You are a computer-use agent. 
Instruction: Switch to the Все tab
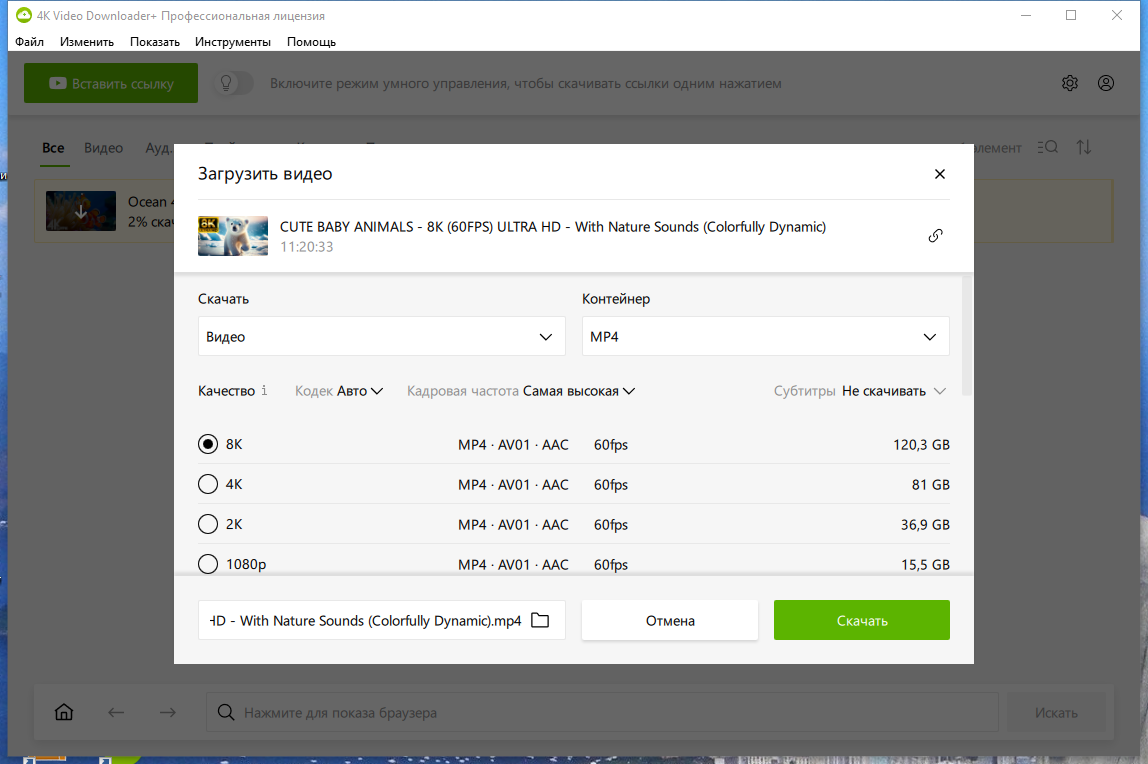pyautogui.click(x=53, y=148)
